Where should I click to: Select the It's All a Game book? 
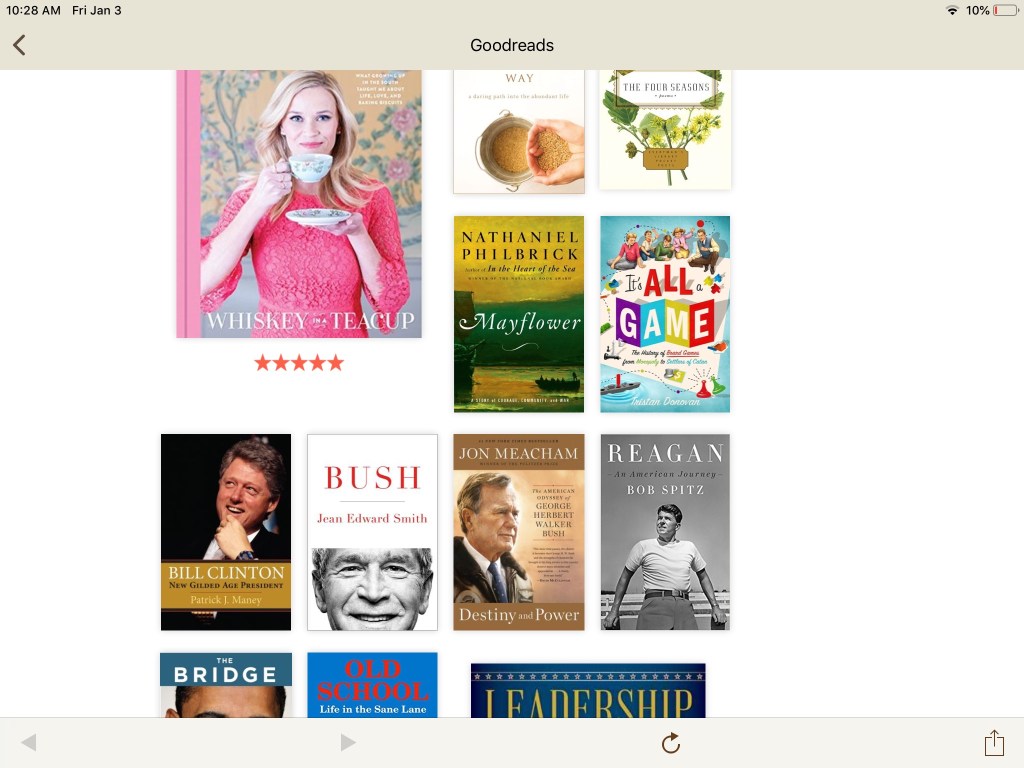point(665,314)
